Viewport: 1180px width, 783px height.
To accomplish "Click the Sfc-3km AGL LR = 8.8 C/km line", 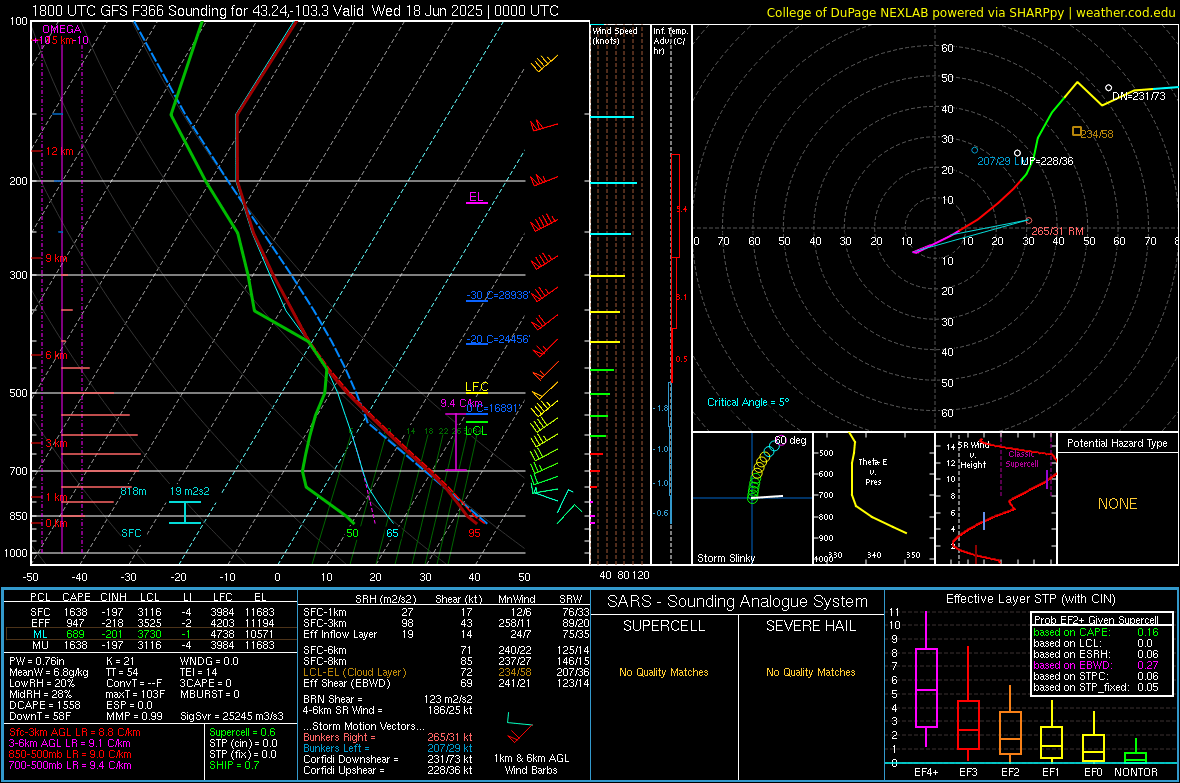I will 75,732.
